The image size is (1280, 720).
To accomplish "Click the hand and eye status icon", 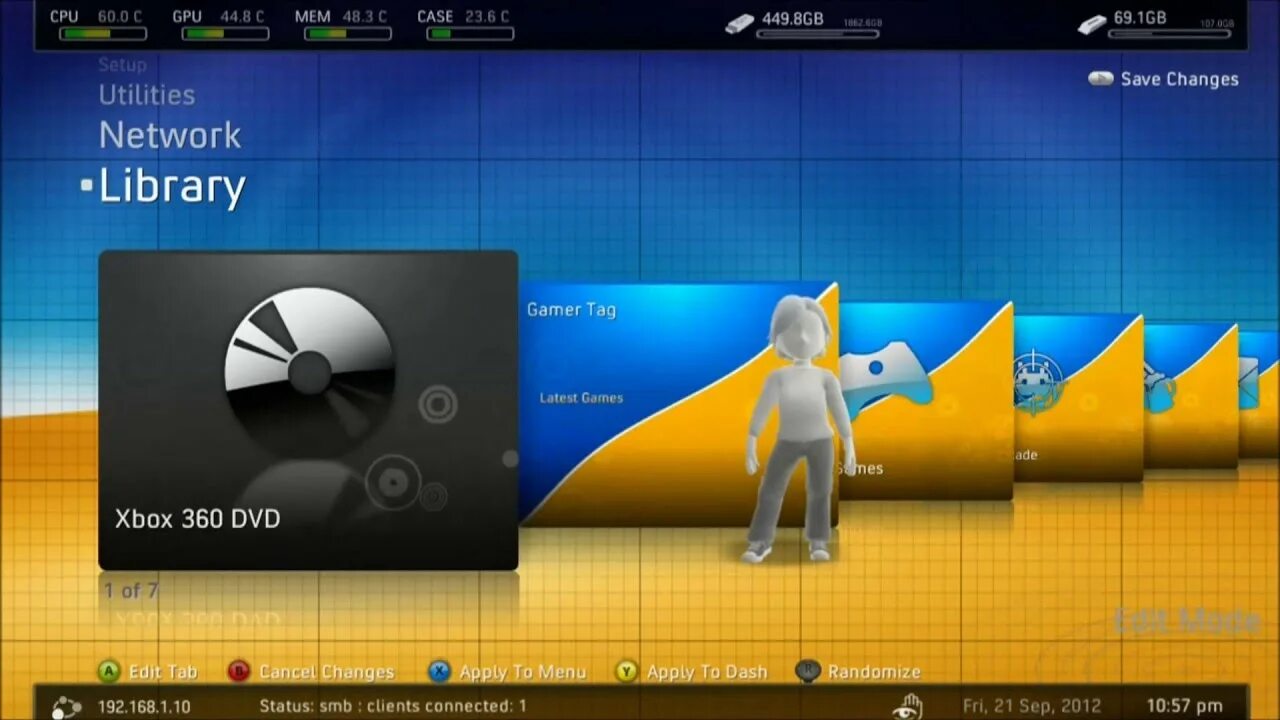I will pos(906,705).
